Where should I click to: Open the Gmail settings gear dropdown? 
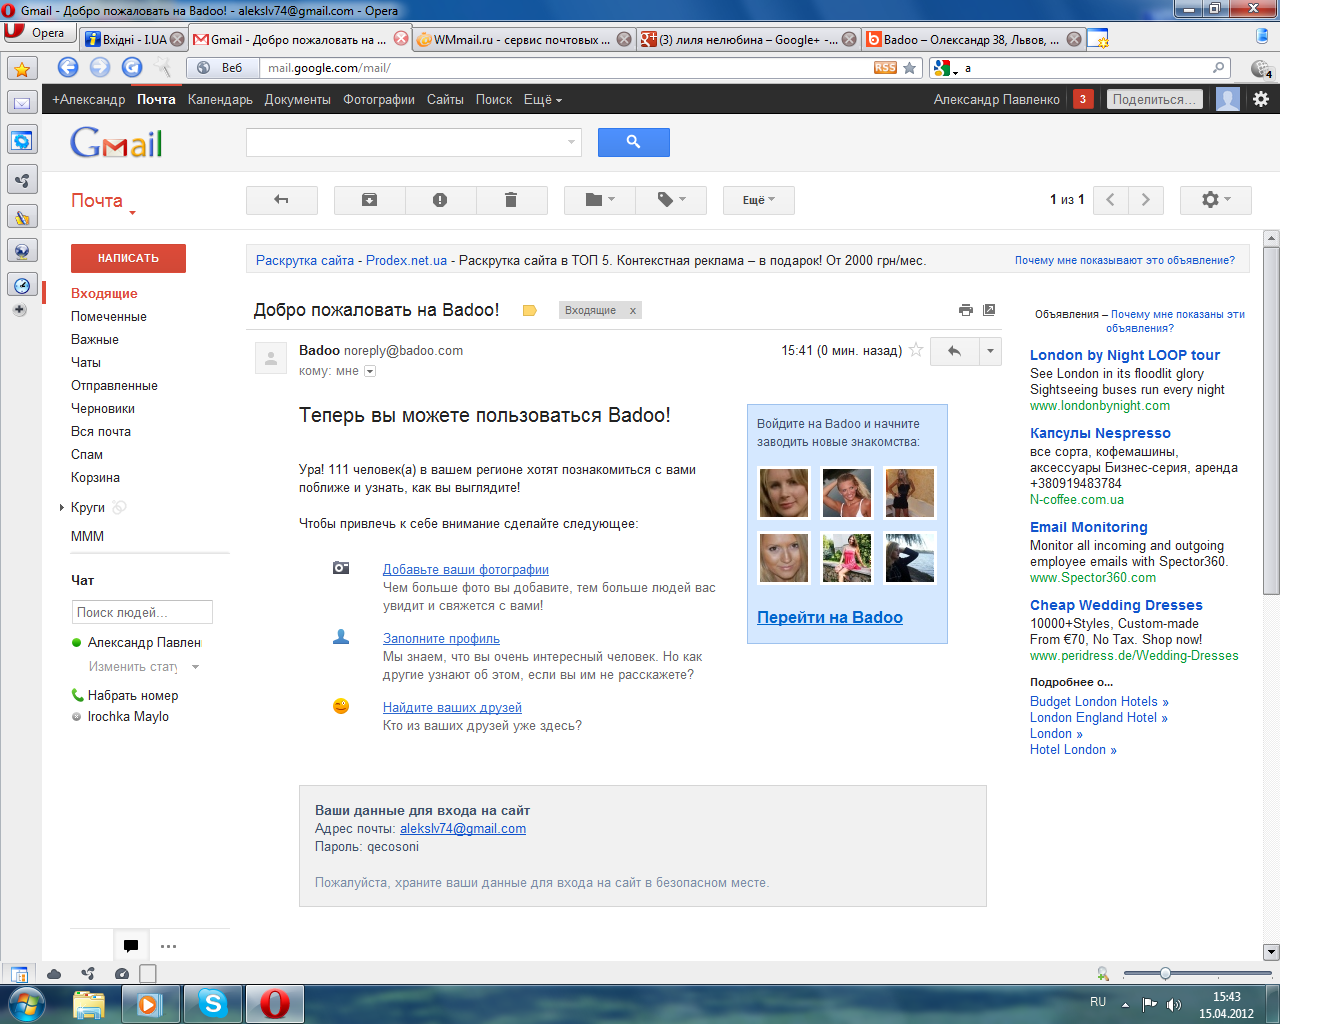[x=1215, y=200]
